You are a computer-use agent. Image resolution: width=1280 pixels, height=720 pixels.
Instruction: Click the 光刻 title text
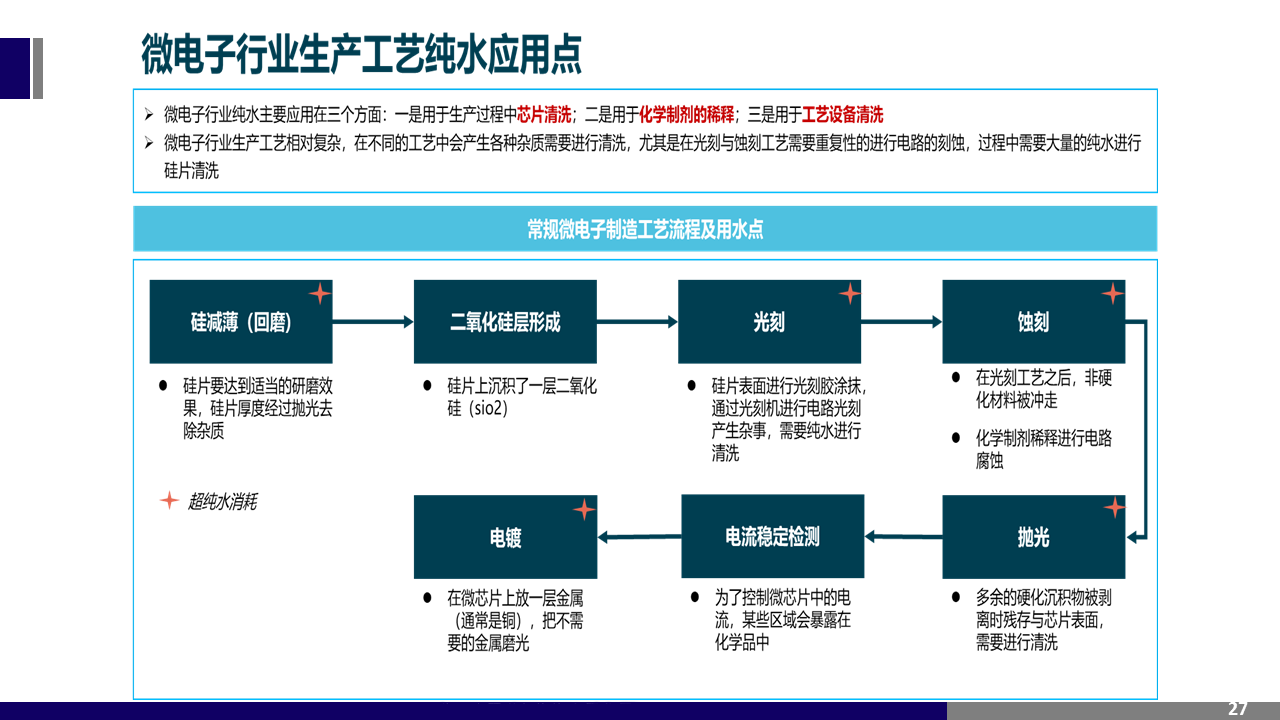tap(769, 322)
